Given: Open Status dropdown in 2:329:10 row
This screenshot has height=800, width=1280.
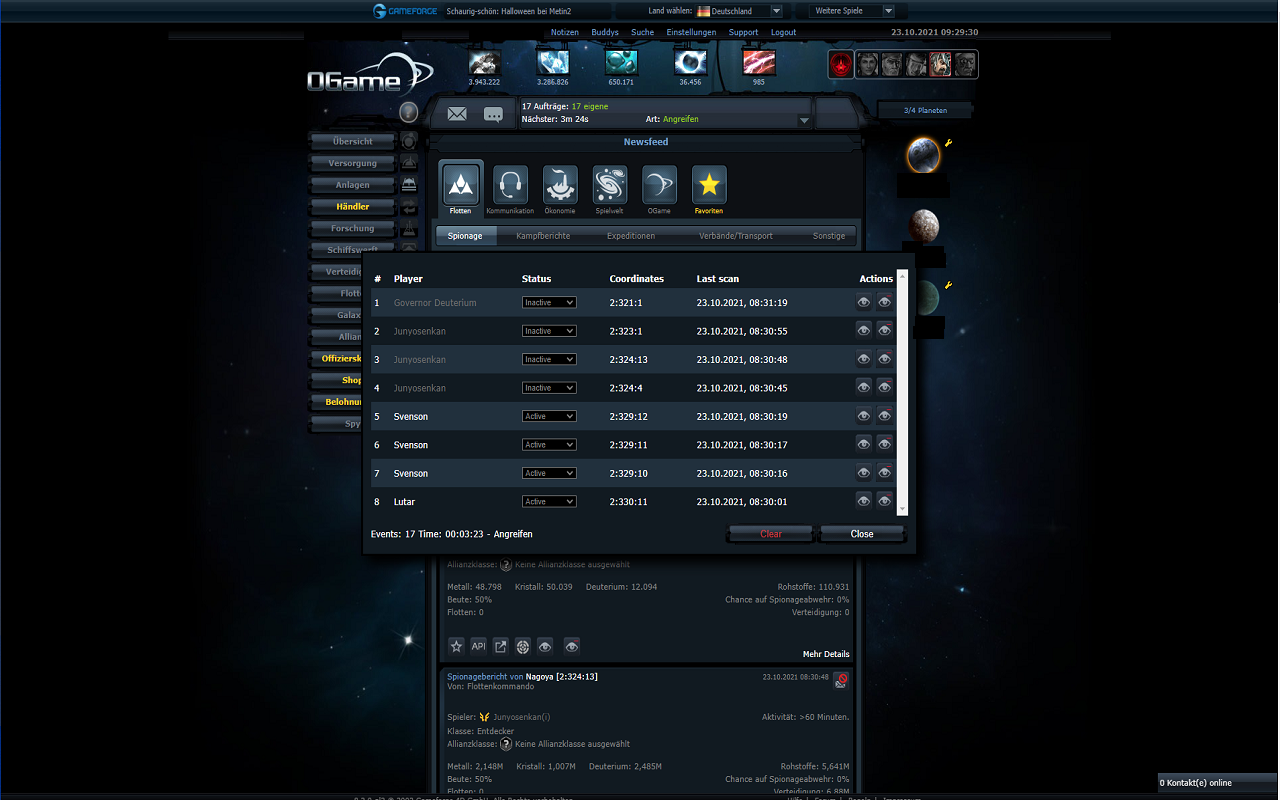Looking at the screenshot, I should tap(549, 473).
